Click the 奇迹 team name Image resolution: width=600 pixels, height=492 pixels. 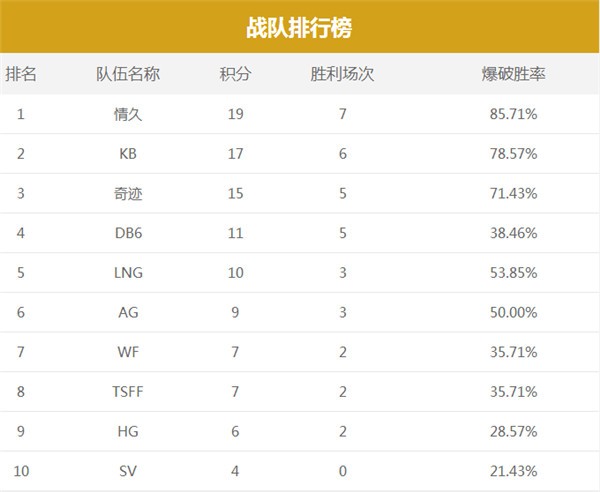(128, 194)
